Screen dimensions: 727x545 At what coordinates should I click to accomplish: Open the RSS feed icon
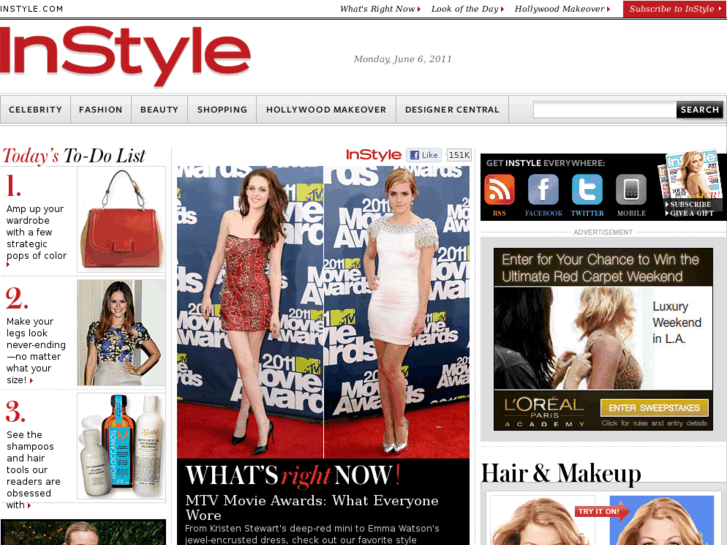[x=499, y=190]
